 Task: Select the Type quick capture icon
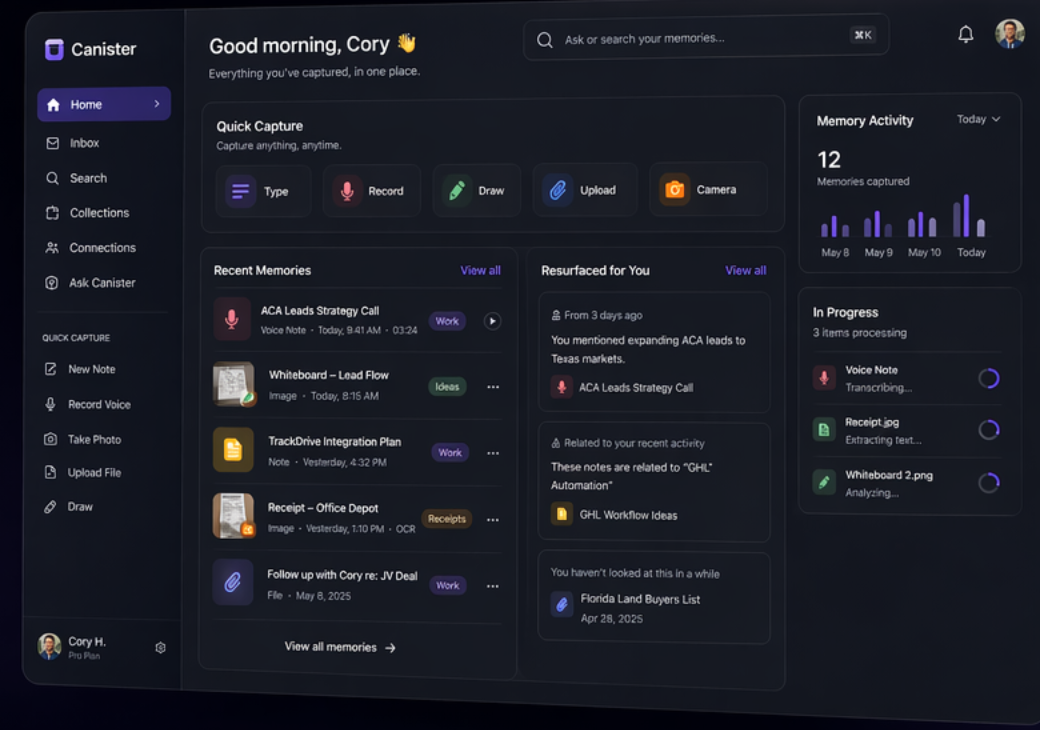tap(239, 190)
